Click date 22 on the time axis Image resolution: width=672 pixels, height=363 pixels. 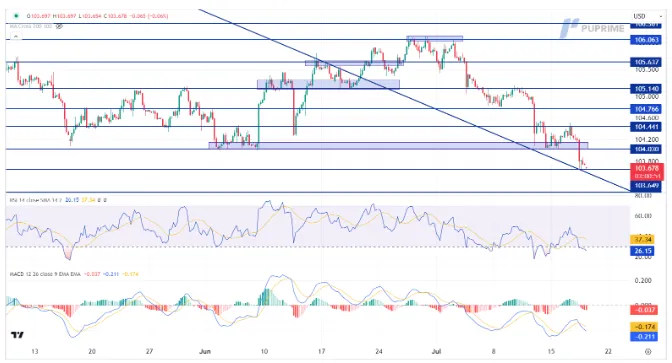pos(608,351)
